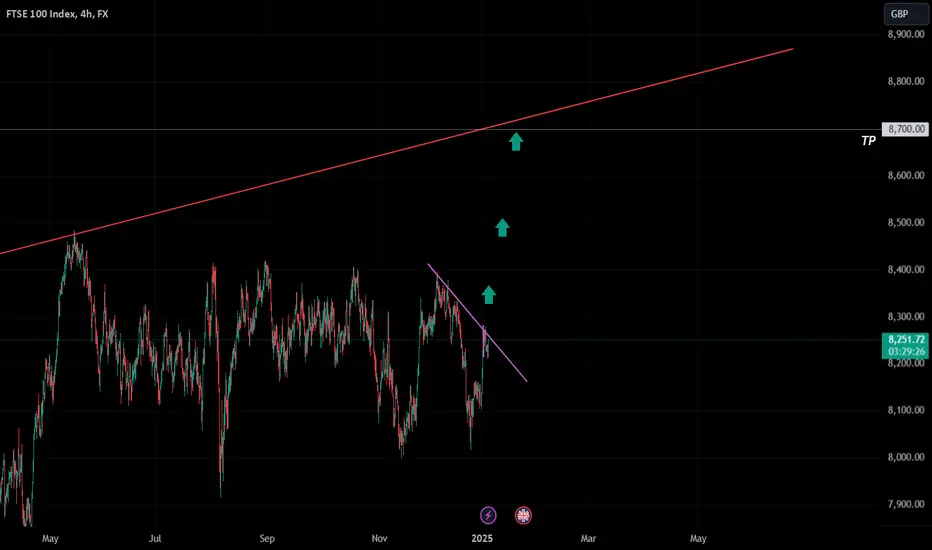This screenshot has height=550, width=932.
Task: Select the 8,700.00 horizontal line price label
Action: (x=905, y=129)
